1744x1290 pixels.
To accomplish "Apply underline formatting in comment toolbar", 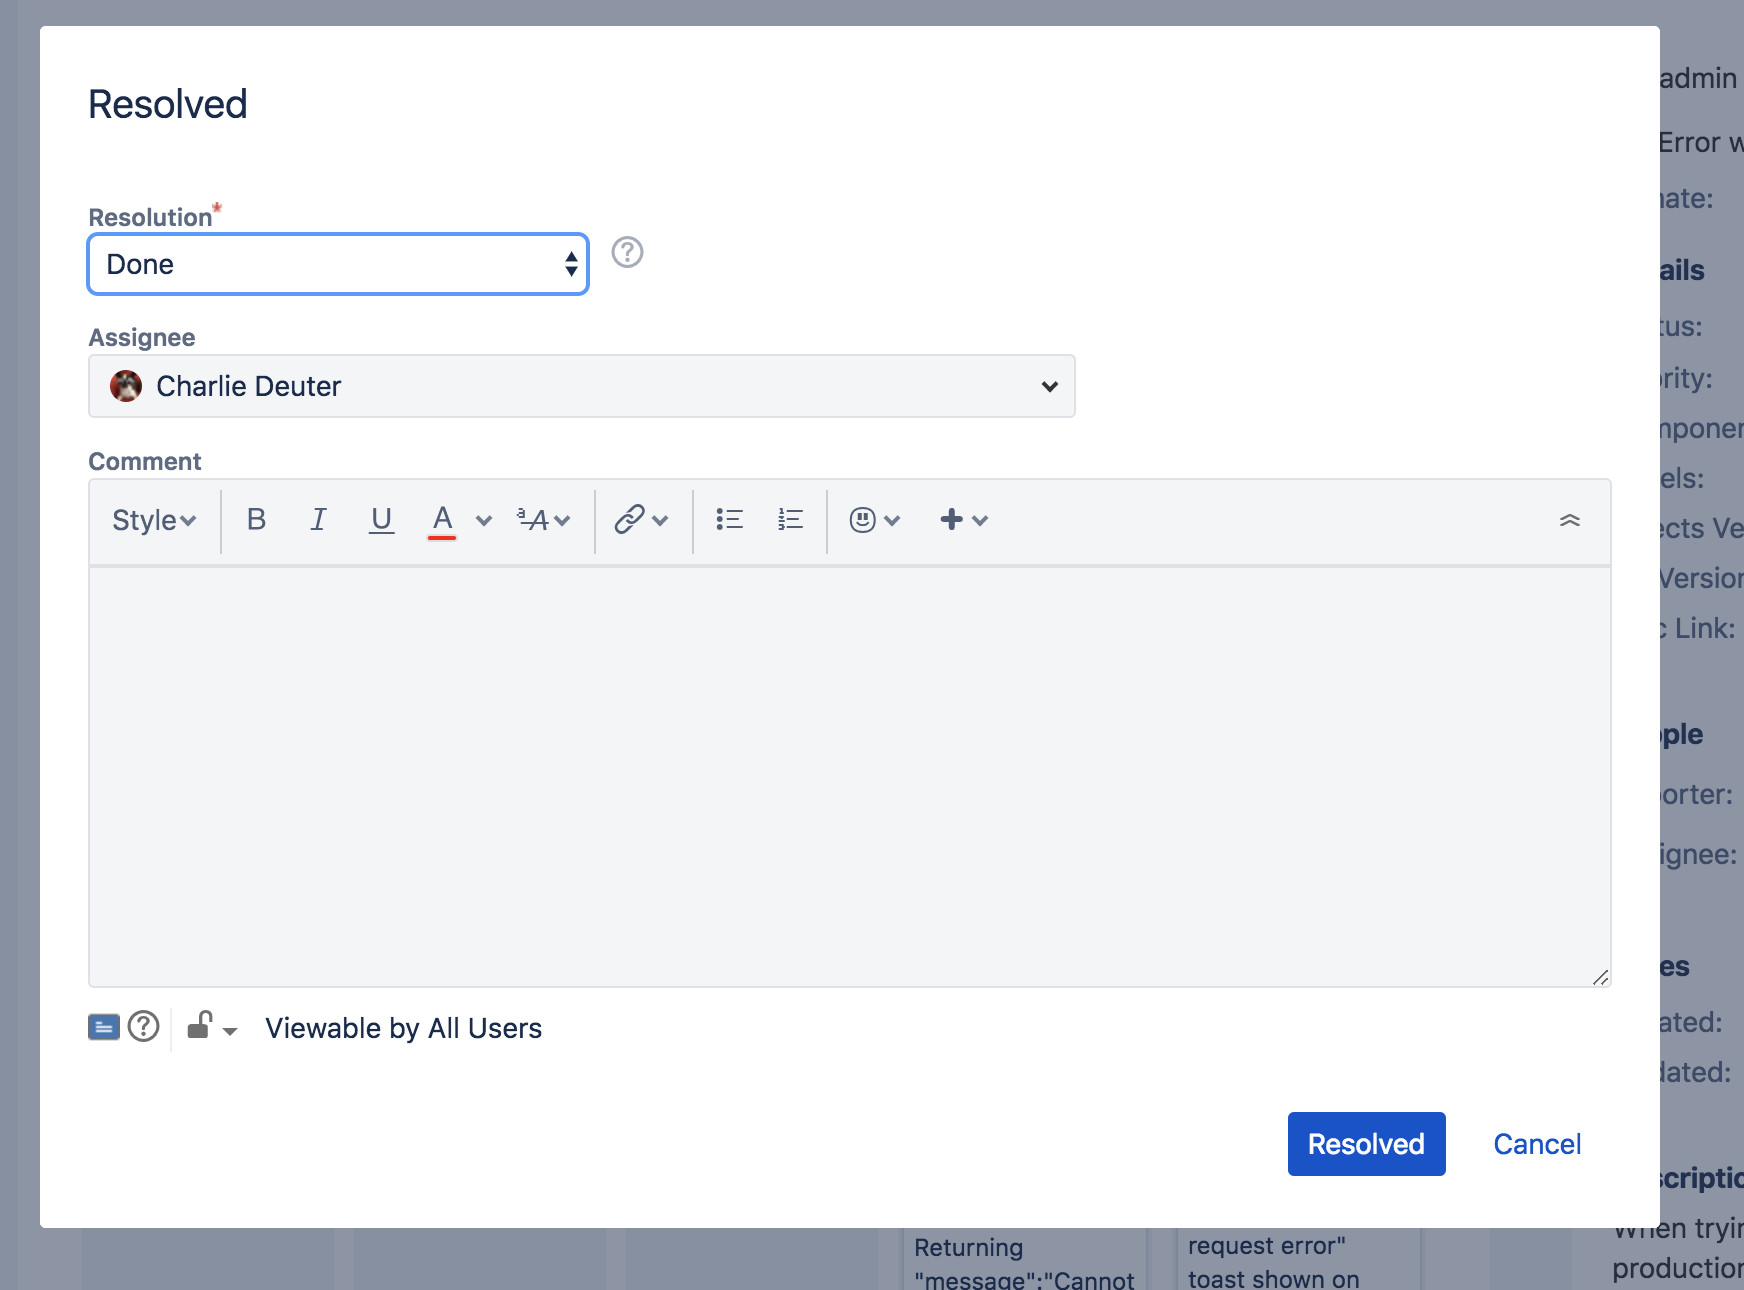I will click(381, 520).
